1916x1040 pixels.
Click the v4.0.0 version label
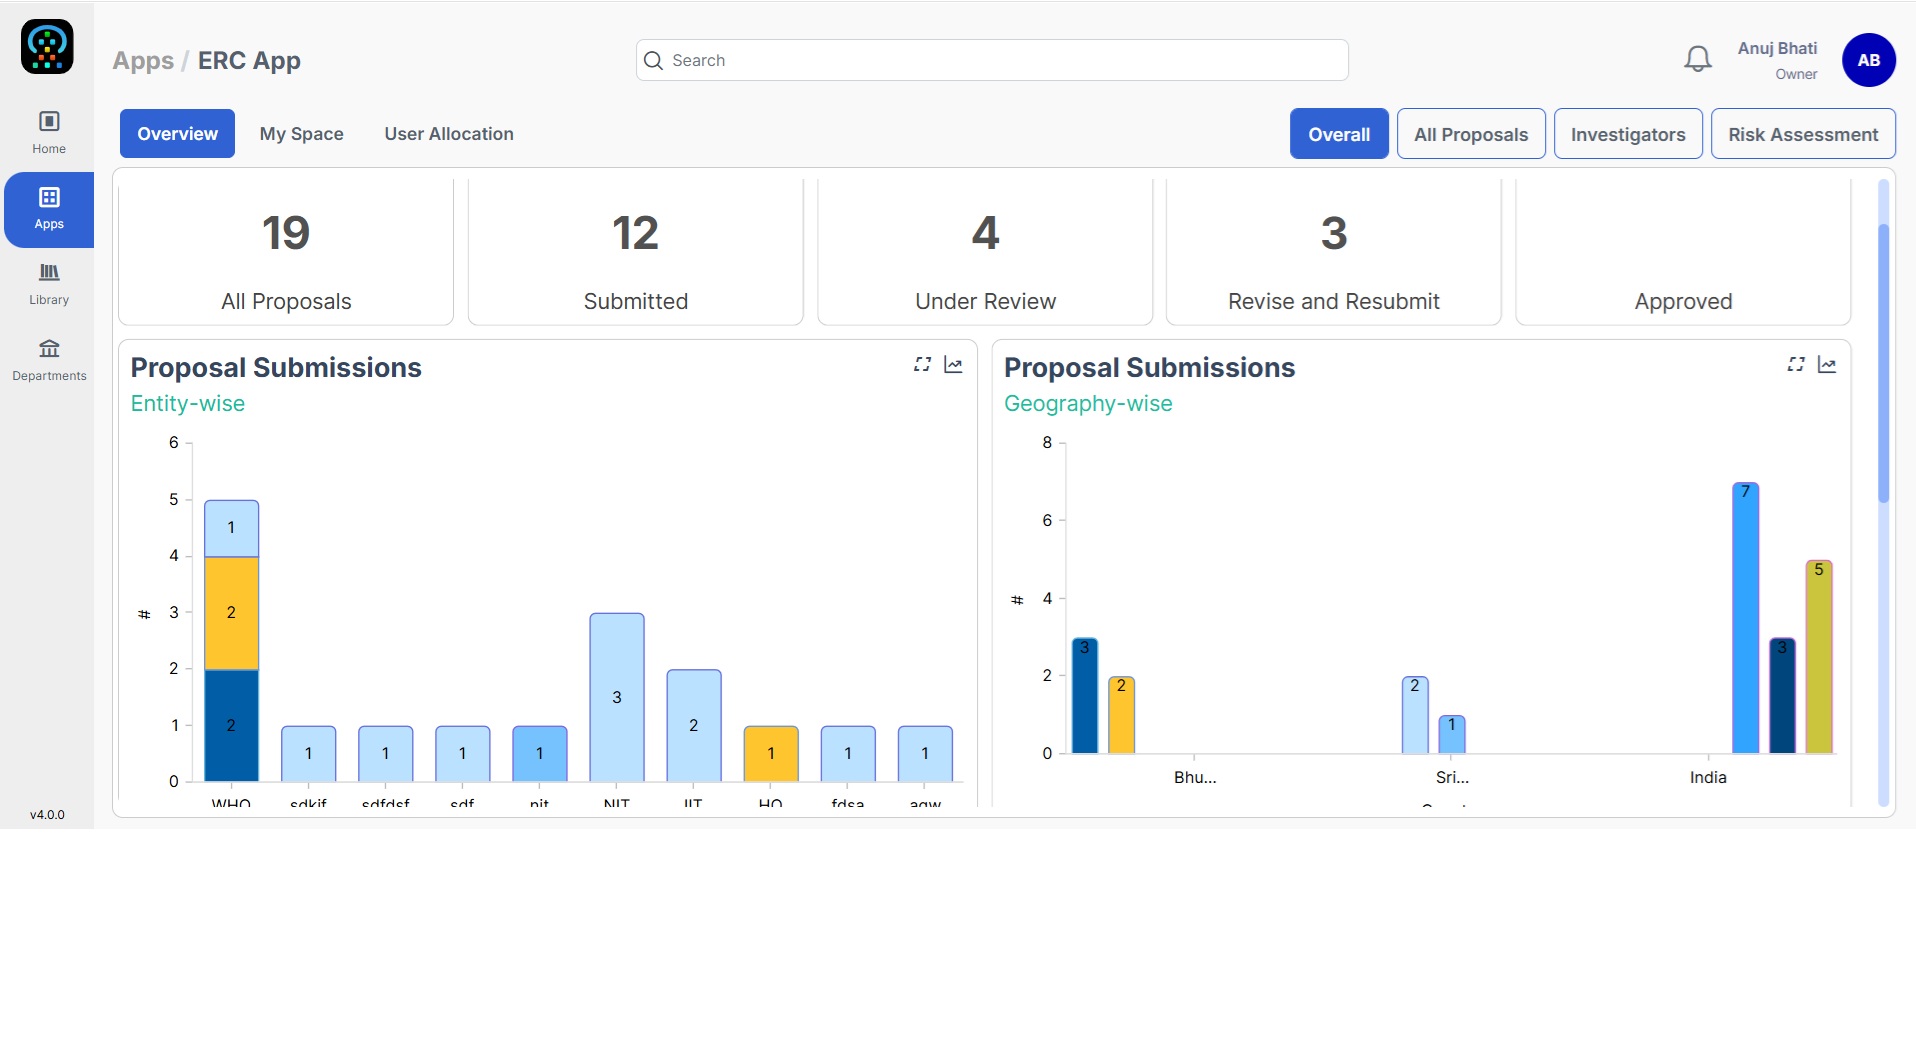coord(47,815)
